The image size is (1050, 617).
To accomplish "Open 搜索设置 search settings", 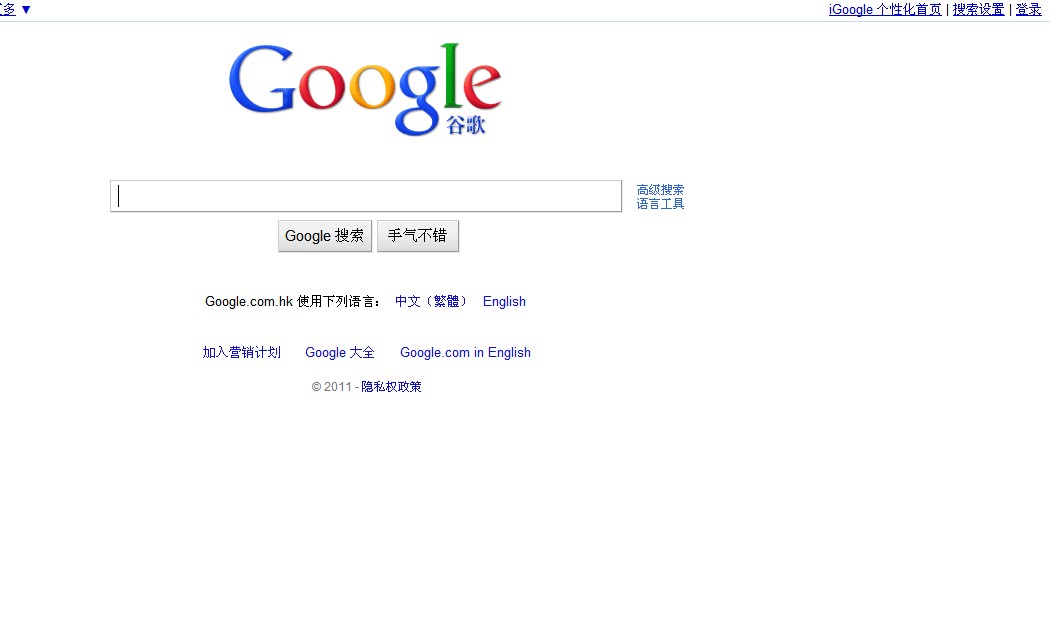I will [x=978, y=9].
